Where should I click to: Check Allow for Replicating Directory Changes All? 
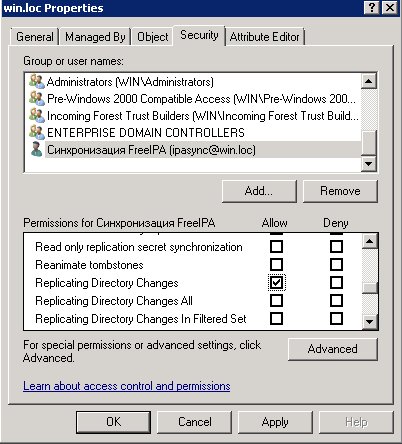(276, 301)
